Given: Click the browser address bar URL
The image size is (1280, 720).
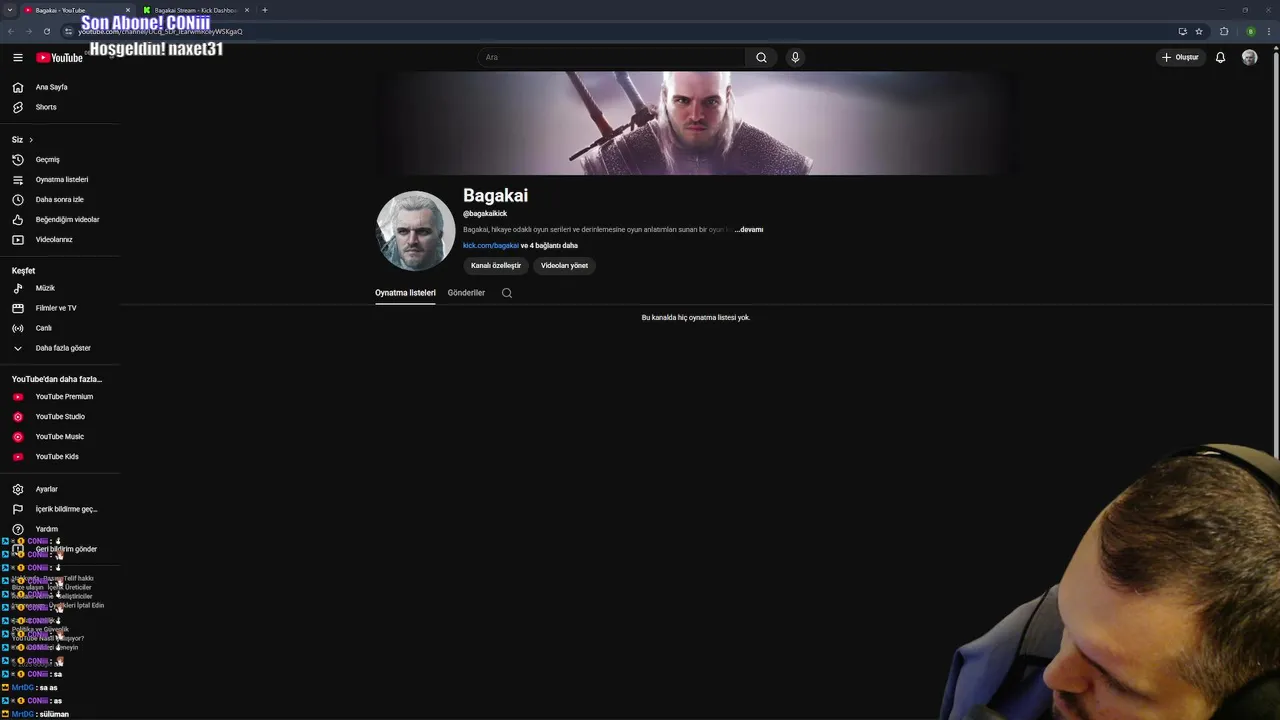Looking at the screenshot, I should click(x=160, y=31).
